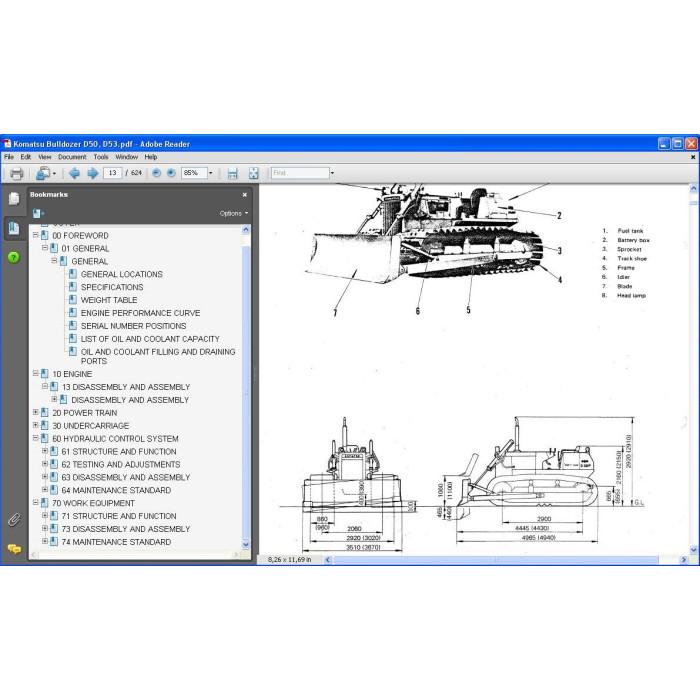Open the green help sidebar icon
The image size is (700, 700).
coord(14,257)
